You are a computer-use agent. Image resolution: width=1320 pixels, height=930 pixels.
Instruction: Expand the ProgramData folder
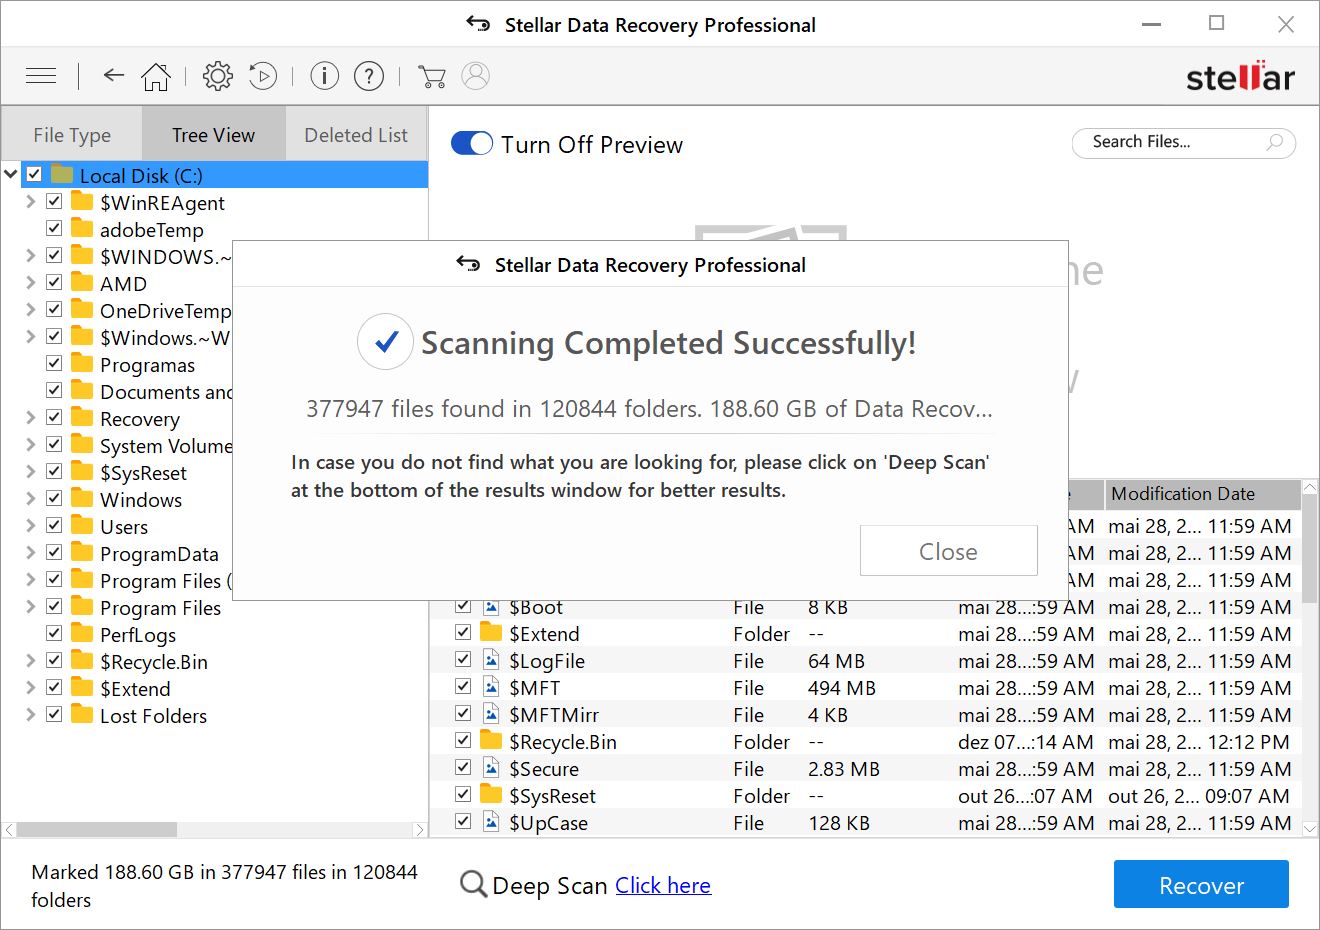(30, 552)
